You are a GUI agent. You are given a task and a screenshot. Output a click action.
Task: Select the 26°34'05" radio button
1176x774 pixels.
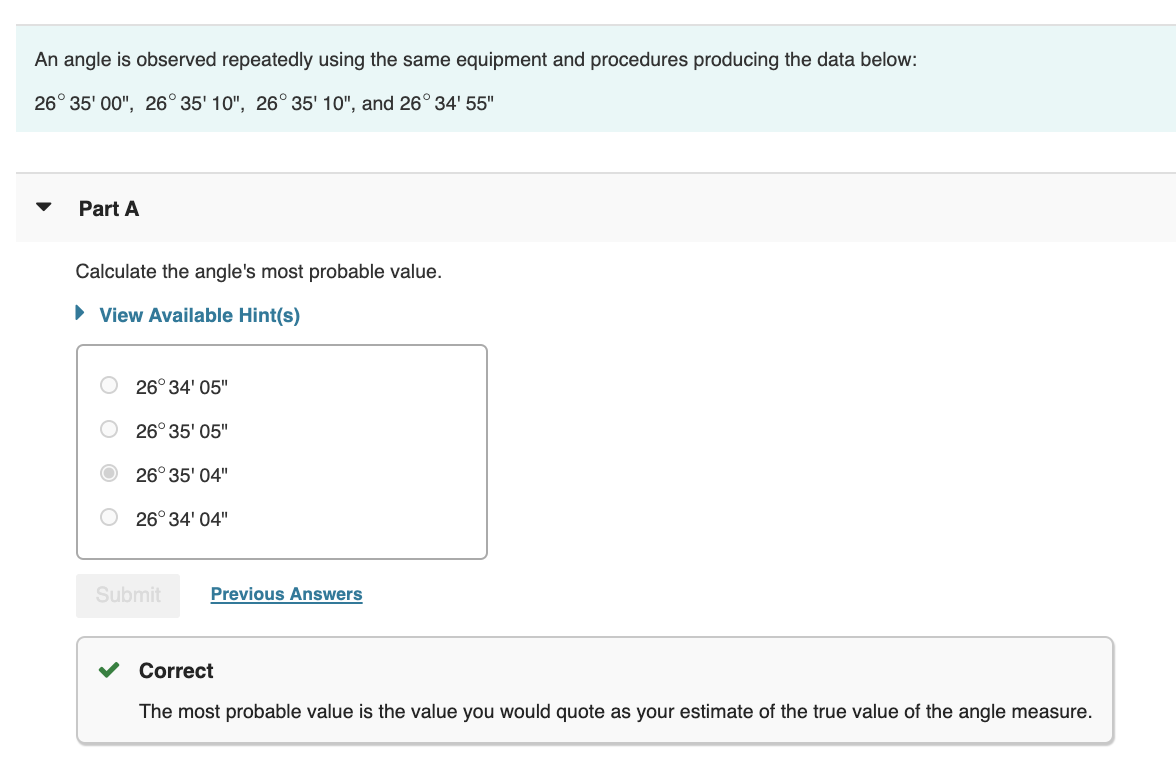pyautogui.click(x=109, y=385)
